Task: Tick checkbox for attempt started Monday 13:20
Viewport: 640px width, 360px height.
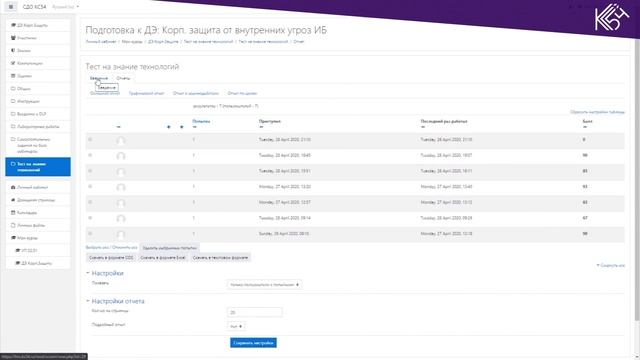Action: click(90, 187)
